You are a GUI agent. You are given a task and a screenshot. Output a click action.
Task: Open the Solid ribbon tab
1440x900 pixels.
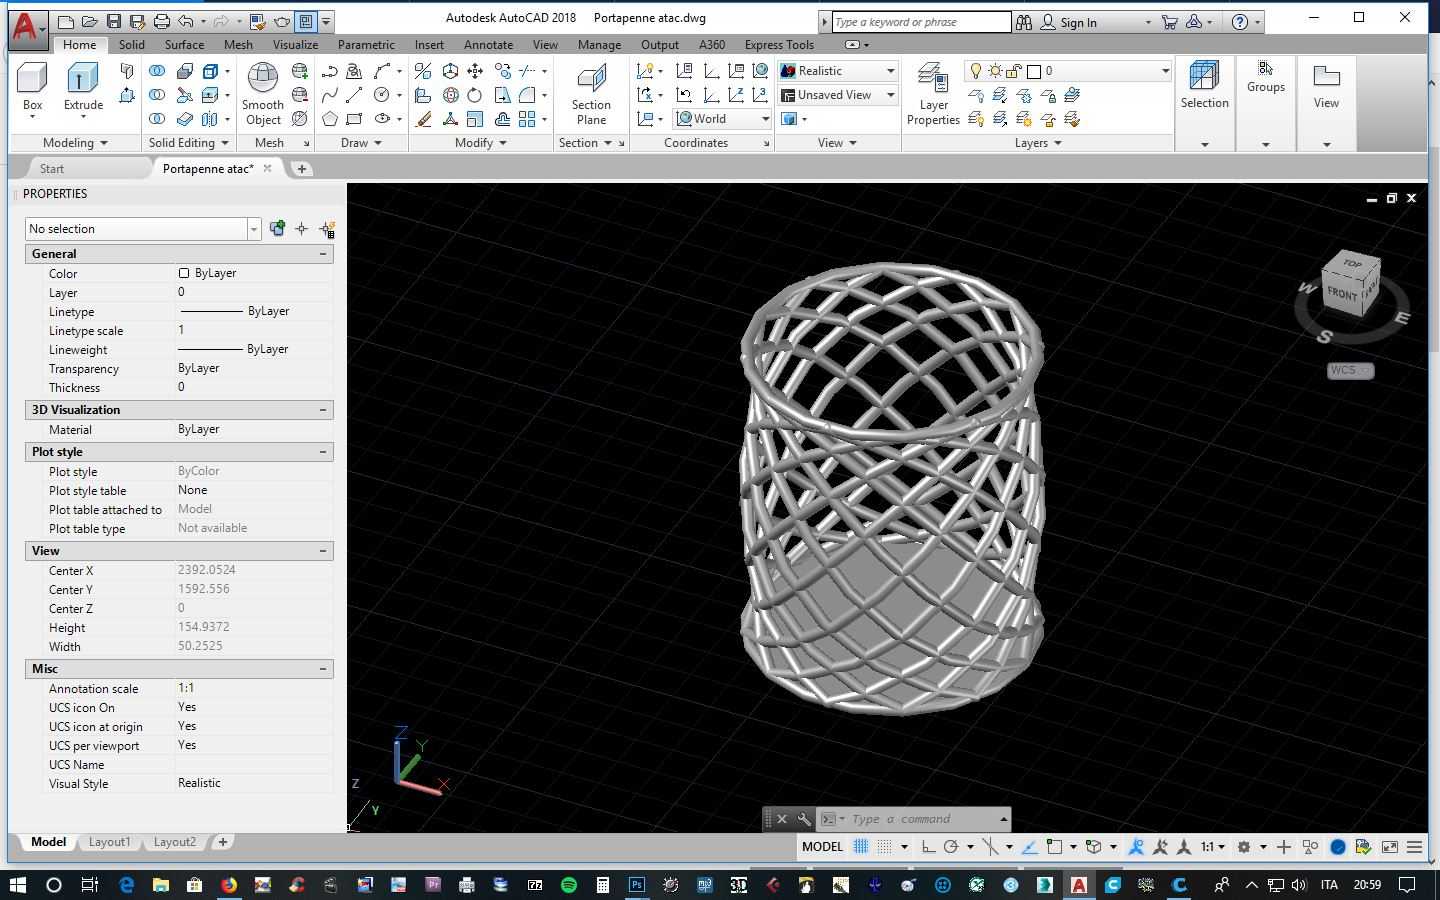coord(131,45)
